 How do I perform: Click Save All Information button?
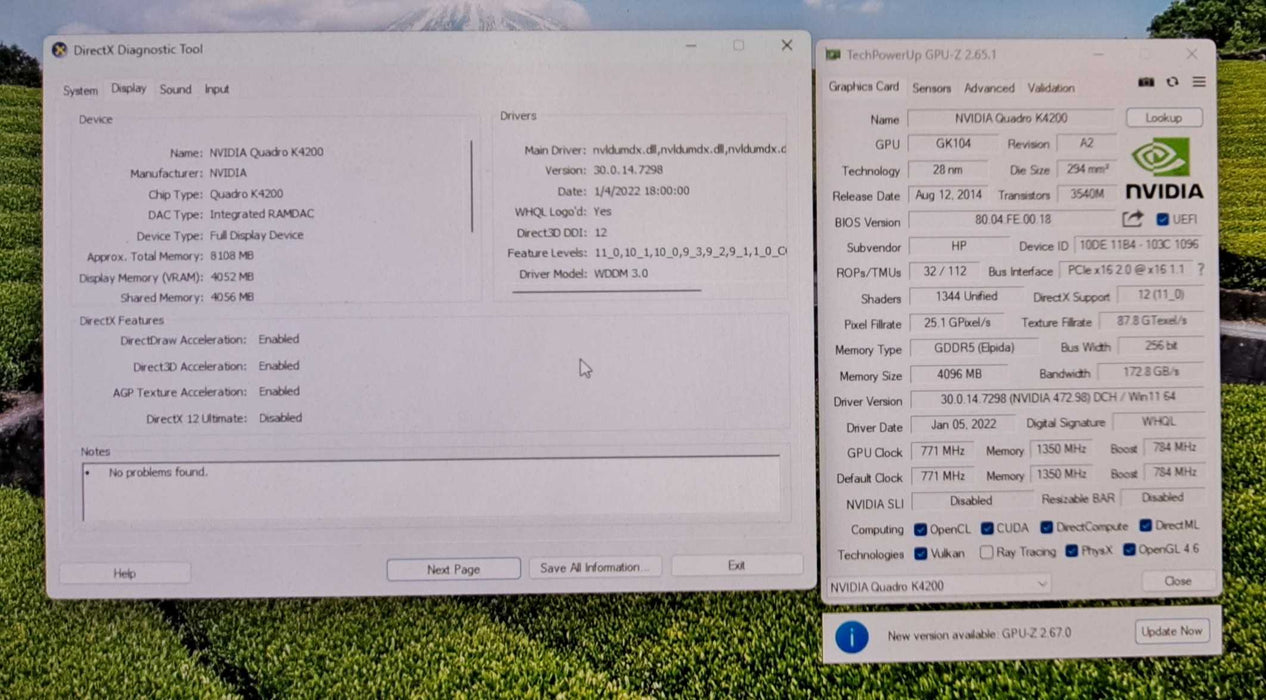595,567
